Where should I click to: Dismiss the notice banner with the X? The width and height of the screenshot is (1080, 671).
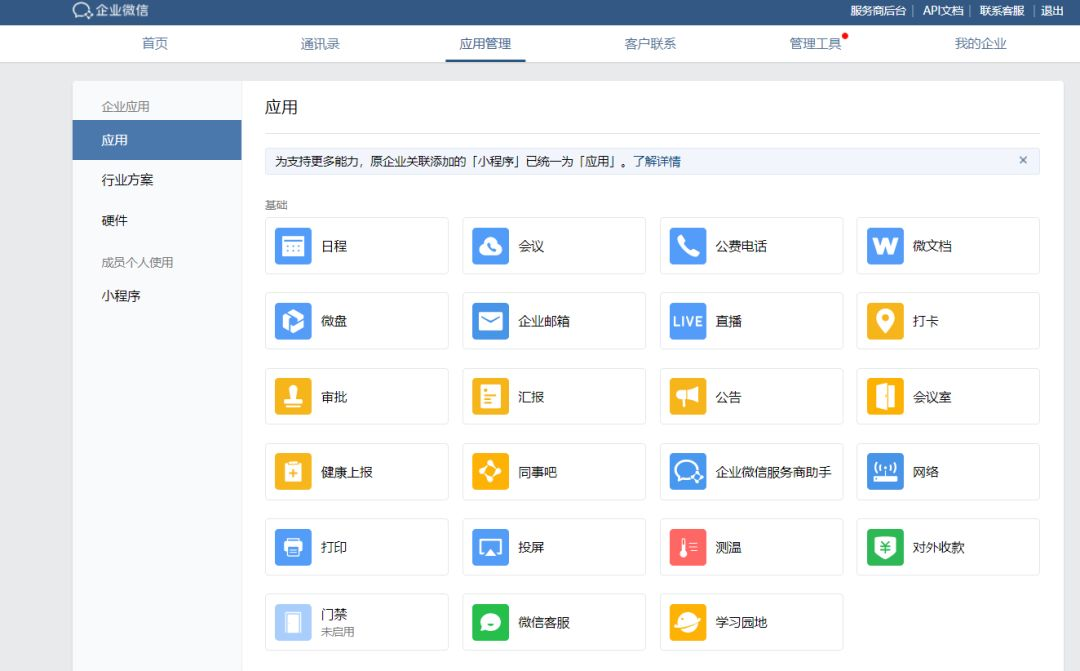click(1023, 160)
